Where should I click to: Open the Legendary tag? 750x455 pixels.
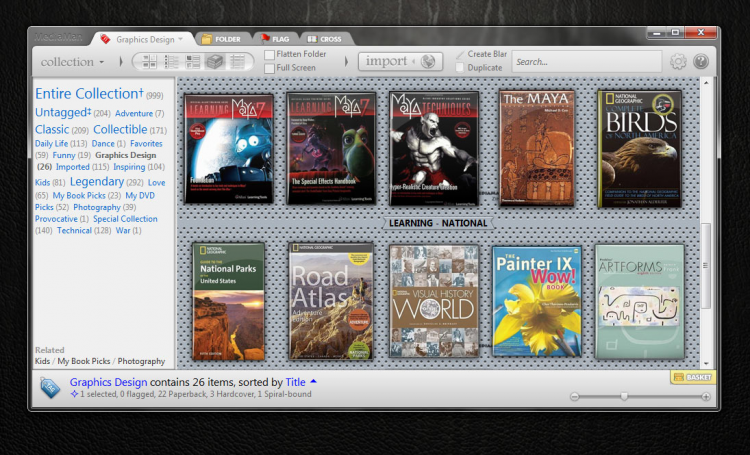pyautogui.click(x=97, y=182)
